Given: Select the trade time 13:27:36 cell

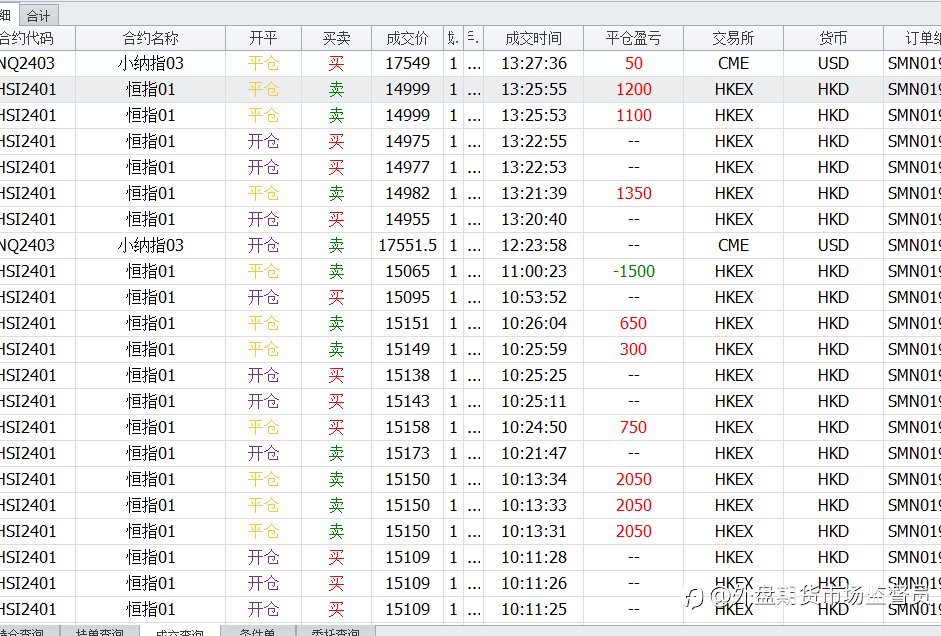Looking at the screenshot, I should (534, 64).
